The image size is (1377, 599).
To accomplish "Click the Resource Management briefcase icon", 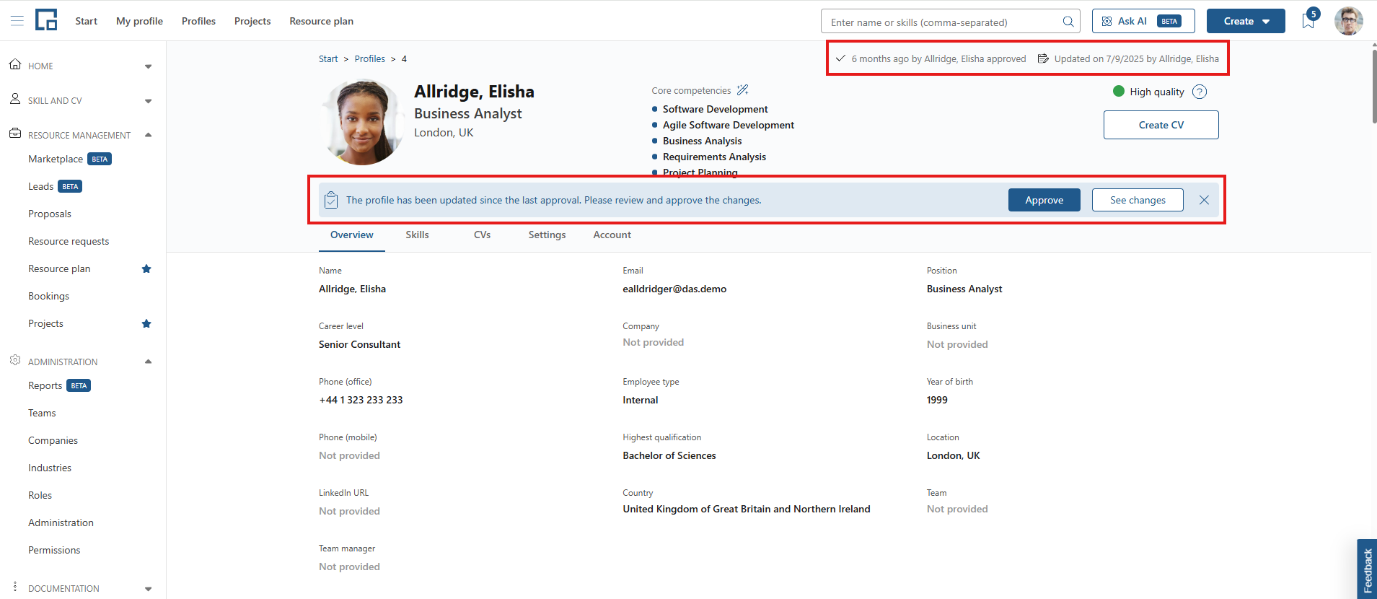I will tap(15, 134).
